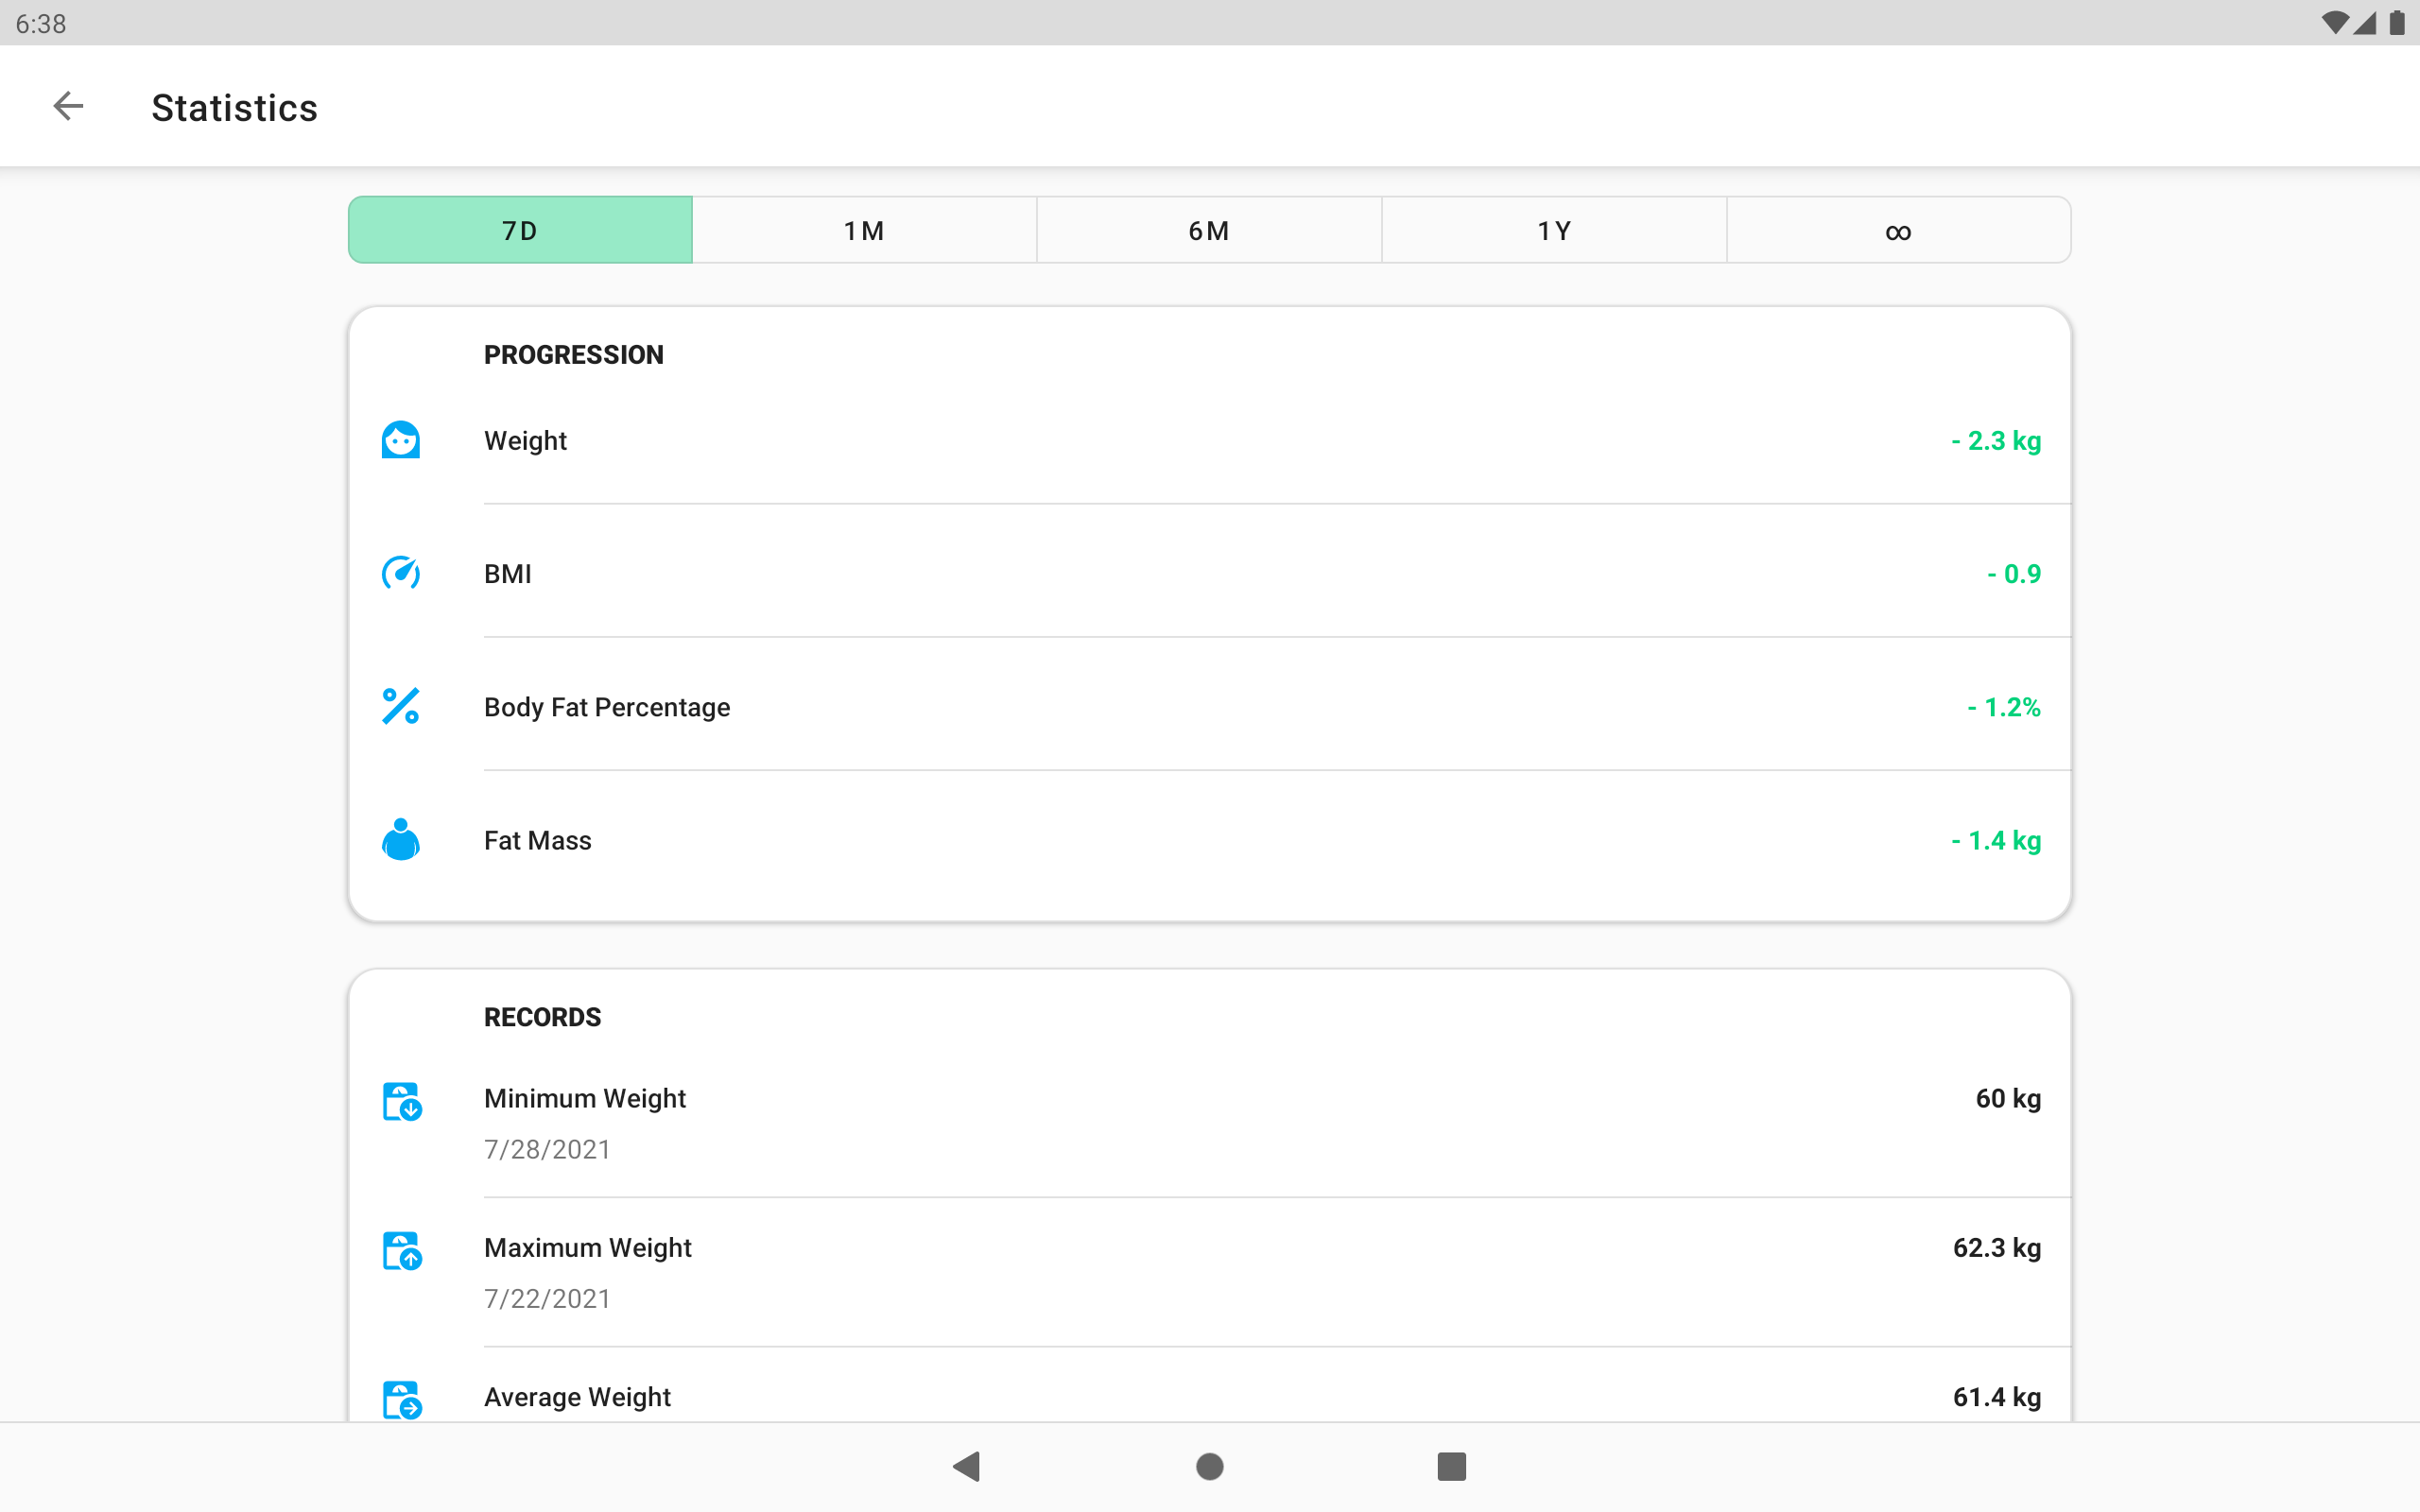Tap the - 1.2% body fat value
Screen dimensions: 2420x1512
pos(2004,706)
